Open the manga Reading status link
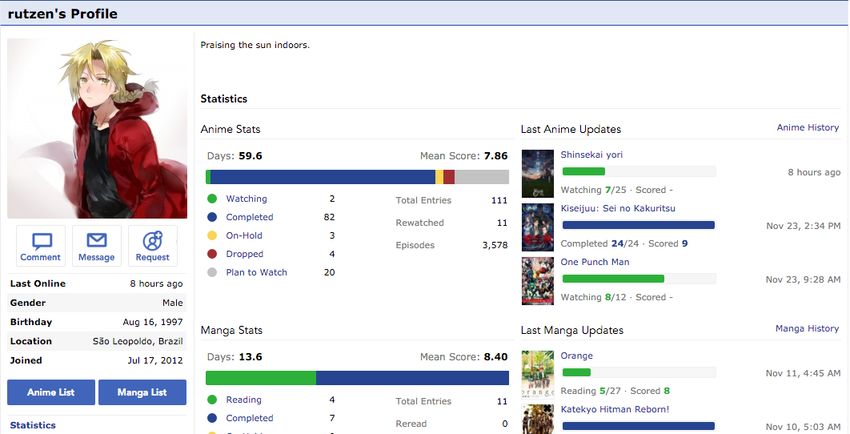 [243, 400]
